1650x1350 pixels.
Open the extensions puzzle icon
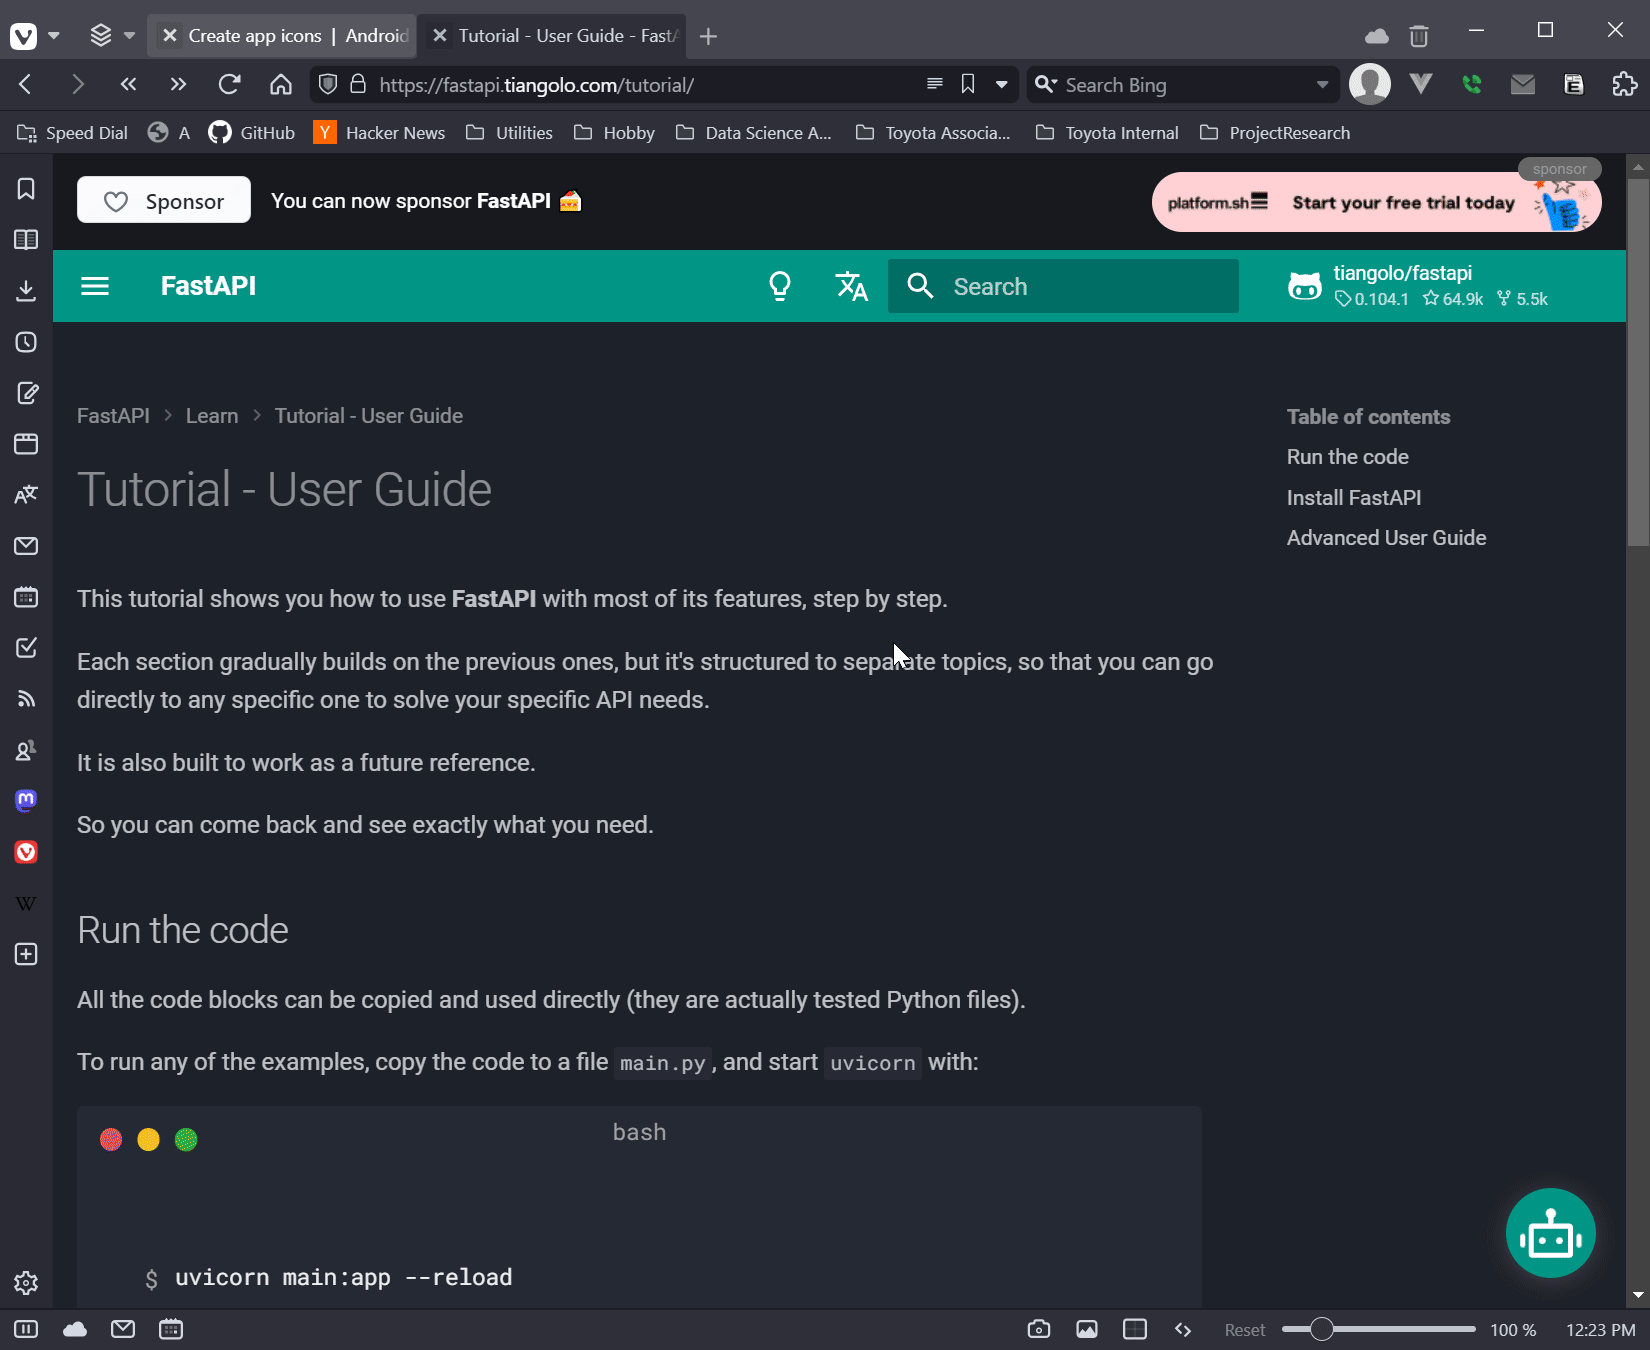click(1625, 84)
